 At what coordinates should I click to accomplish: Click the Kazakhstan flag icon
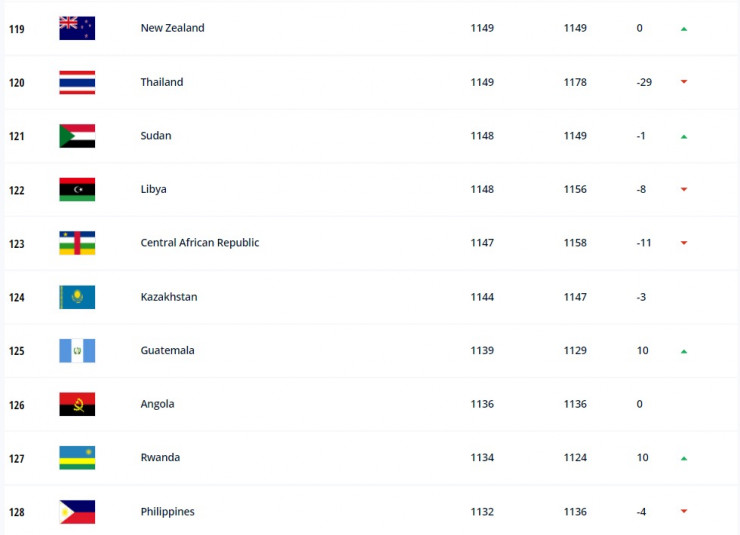pyautogui.click(x=77, y=297)
